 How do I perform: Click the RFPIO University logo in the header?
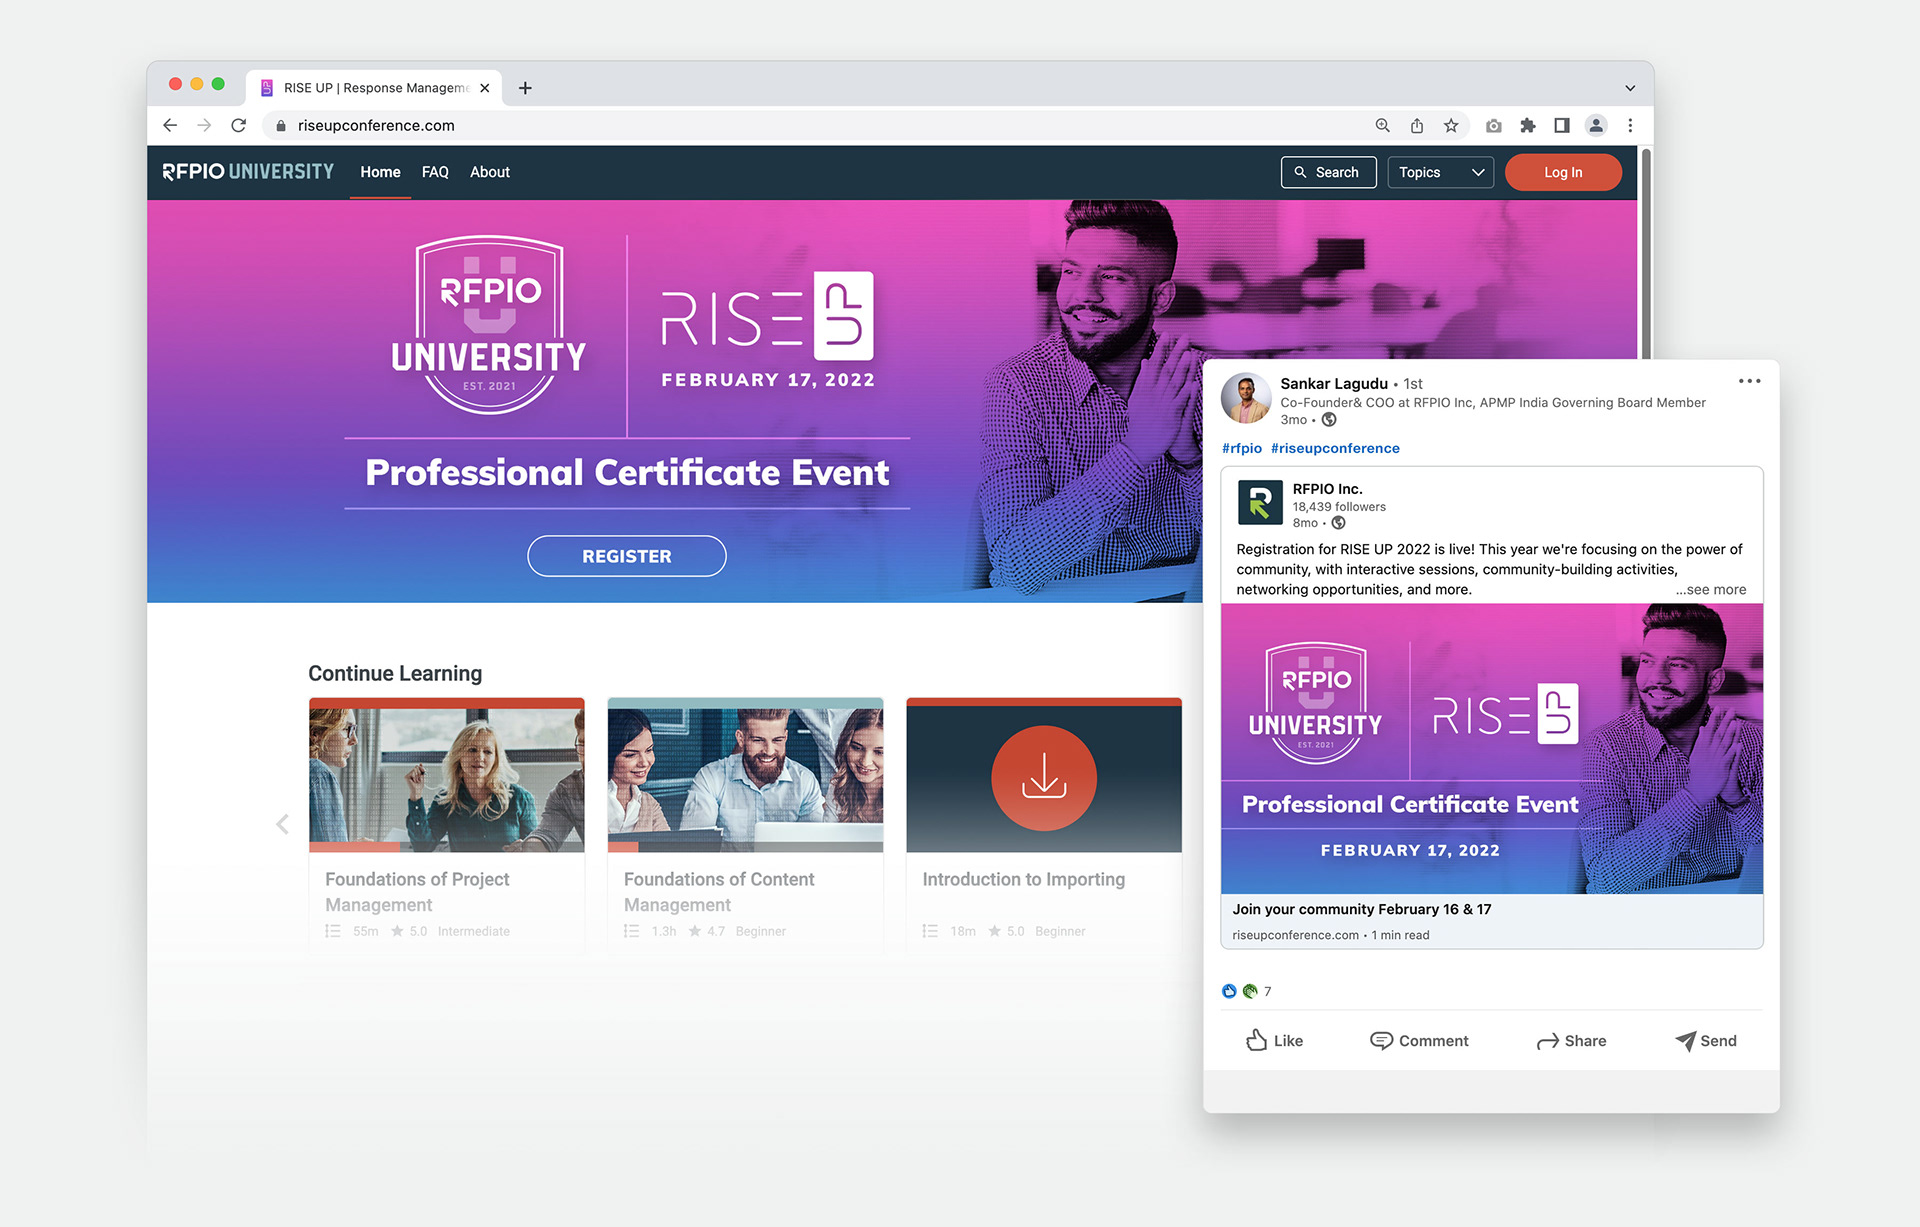pos(248,172)
